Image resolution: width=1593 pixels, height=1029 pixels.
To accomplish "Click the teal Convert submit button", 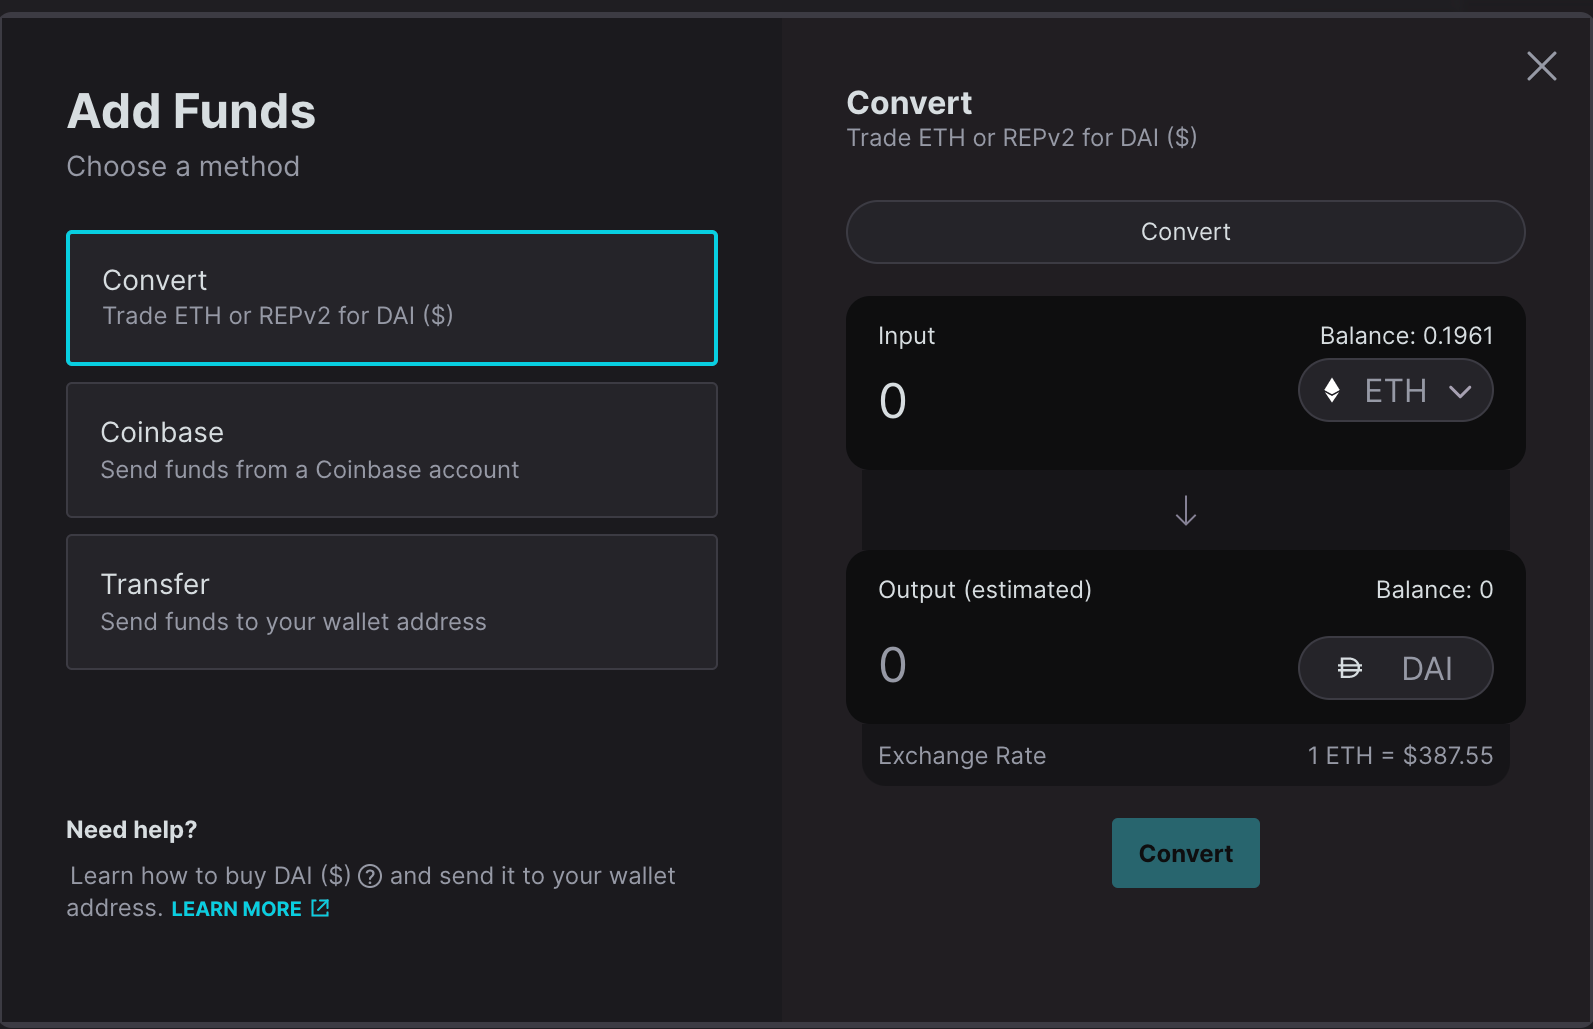I will tap(1185, 853).
